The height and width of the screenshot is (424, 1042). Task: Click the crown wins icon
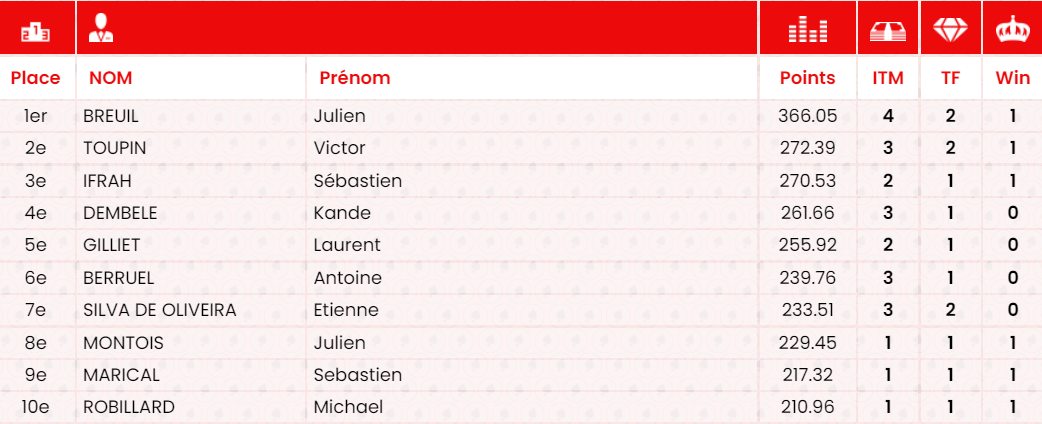pyautogui.click(x=1012, y=31)
